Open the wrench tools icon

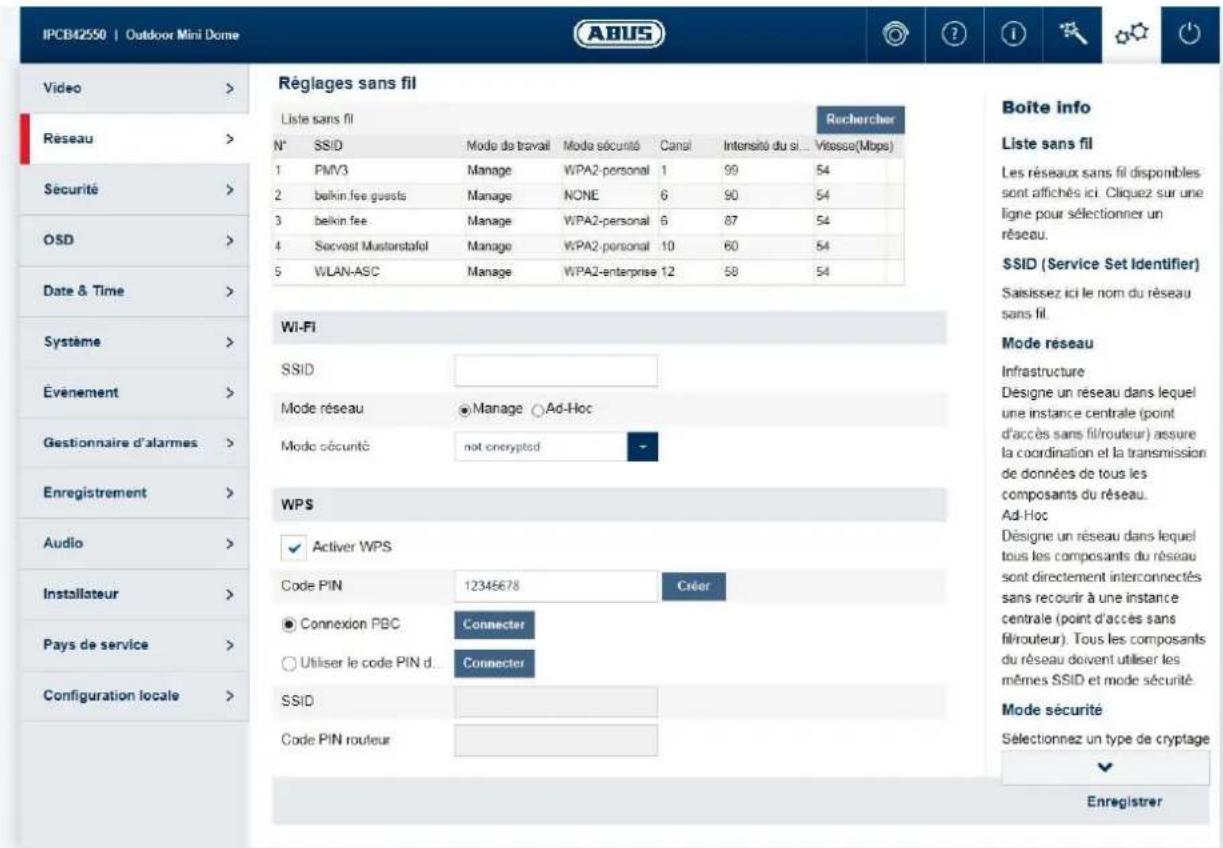point(1071,35)
